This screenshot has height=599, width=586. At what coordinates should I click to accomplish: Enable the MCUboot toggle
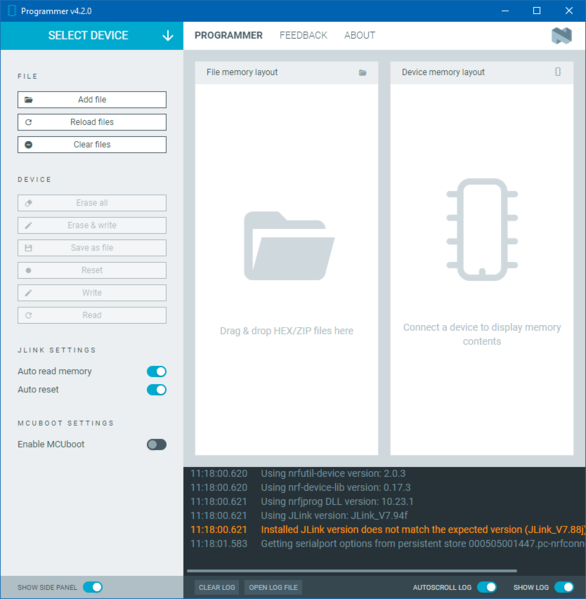[157, 444]
